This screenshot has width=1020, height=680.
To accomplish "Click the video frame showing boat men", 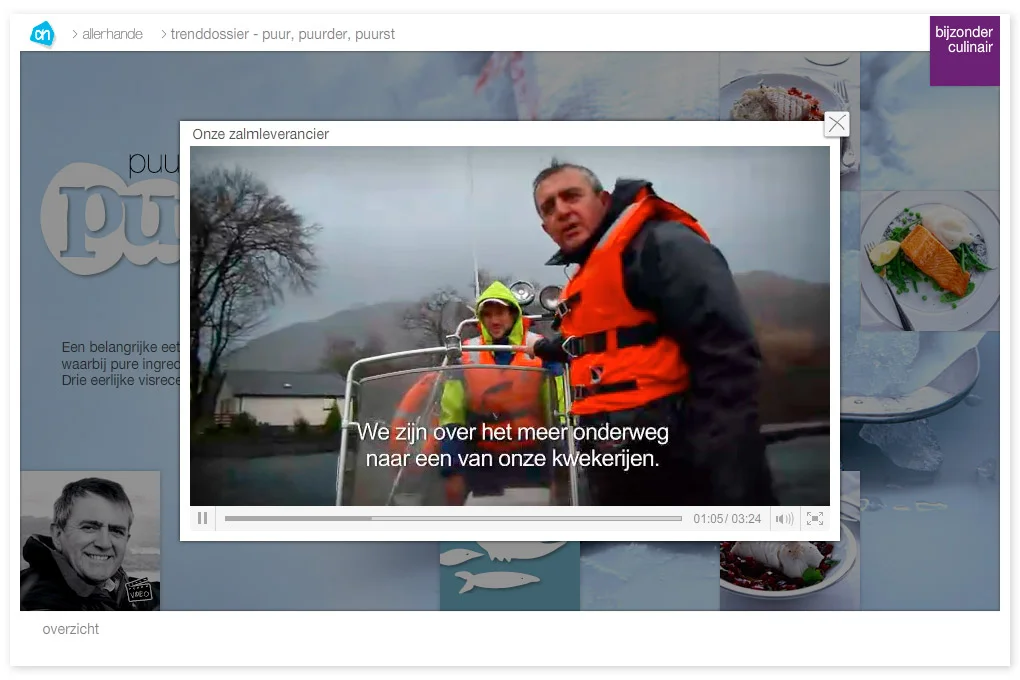I will (x=509, y=325).
